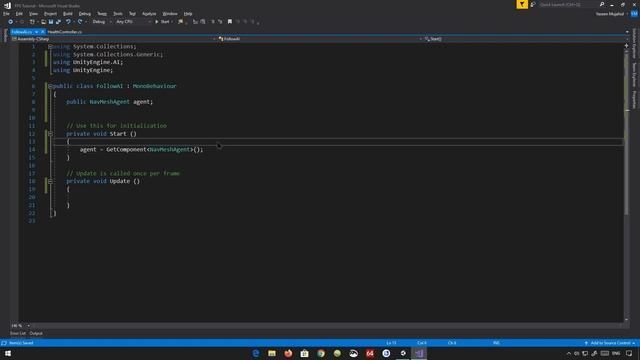The image size is (640, 360).
Task: Click the NavMeshAgent type on line 8
Action: tap(109, 102)
